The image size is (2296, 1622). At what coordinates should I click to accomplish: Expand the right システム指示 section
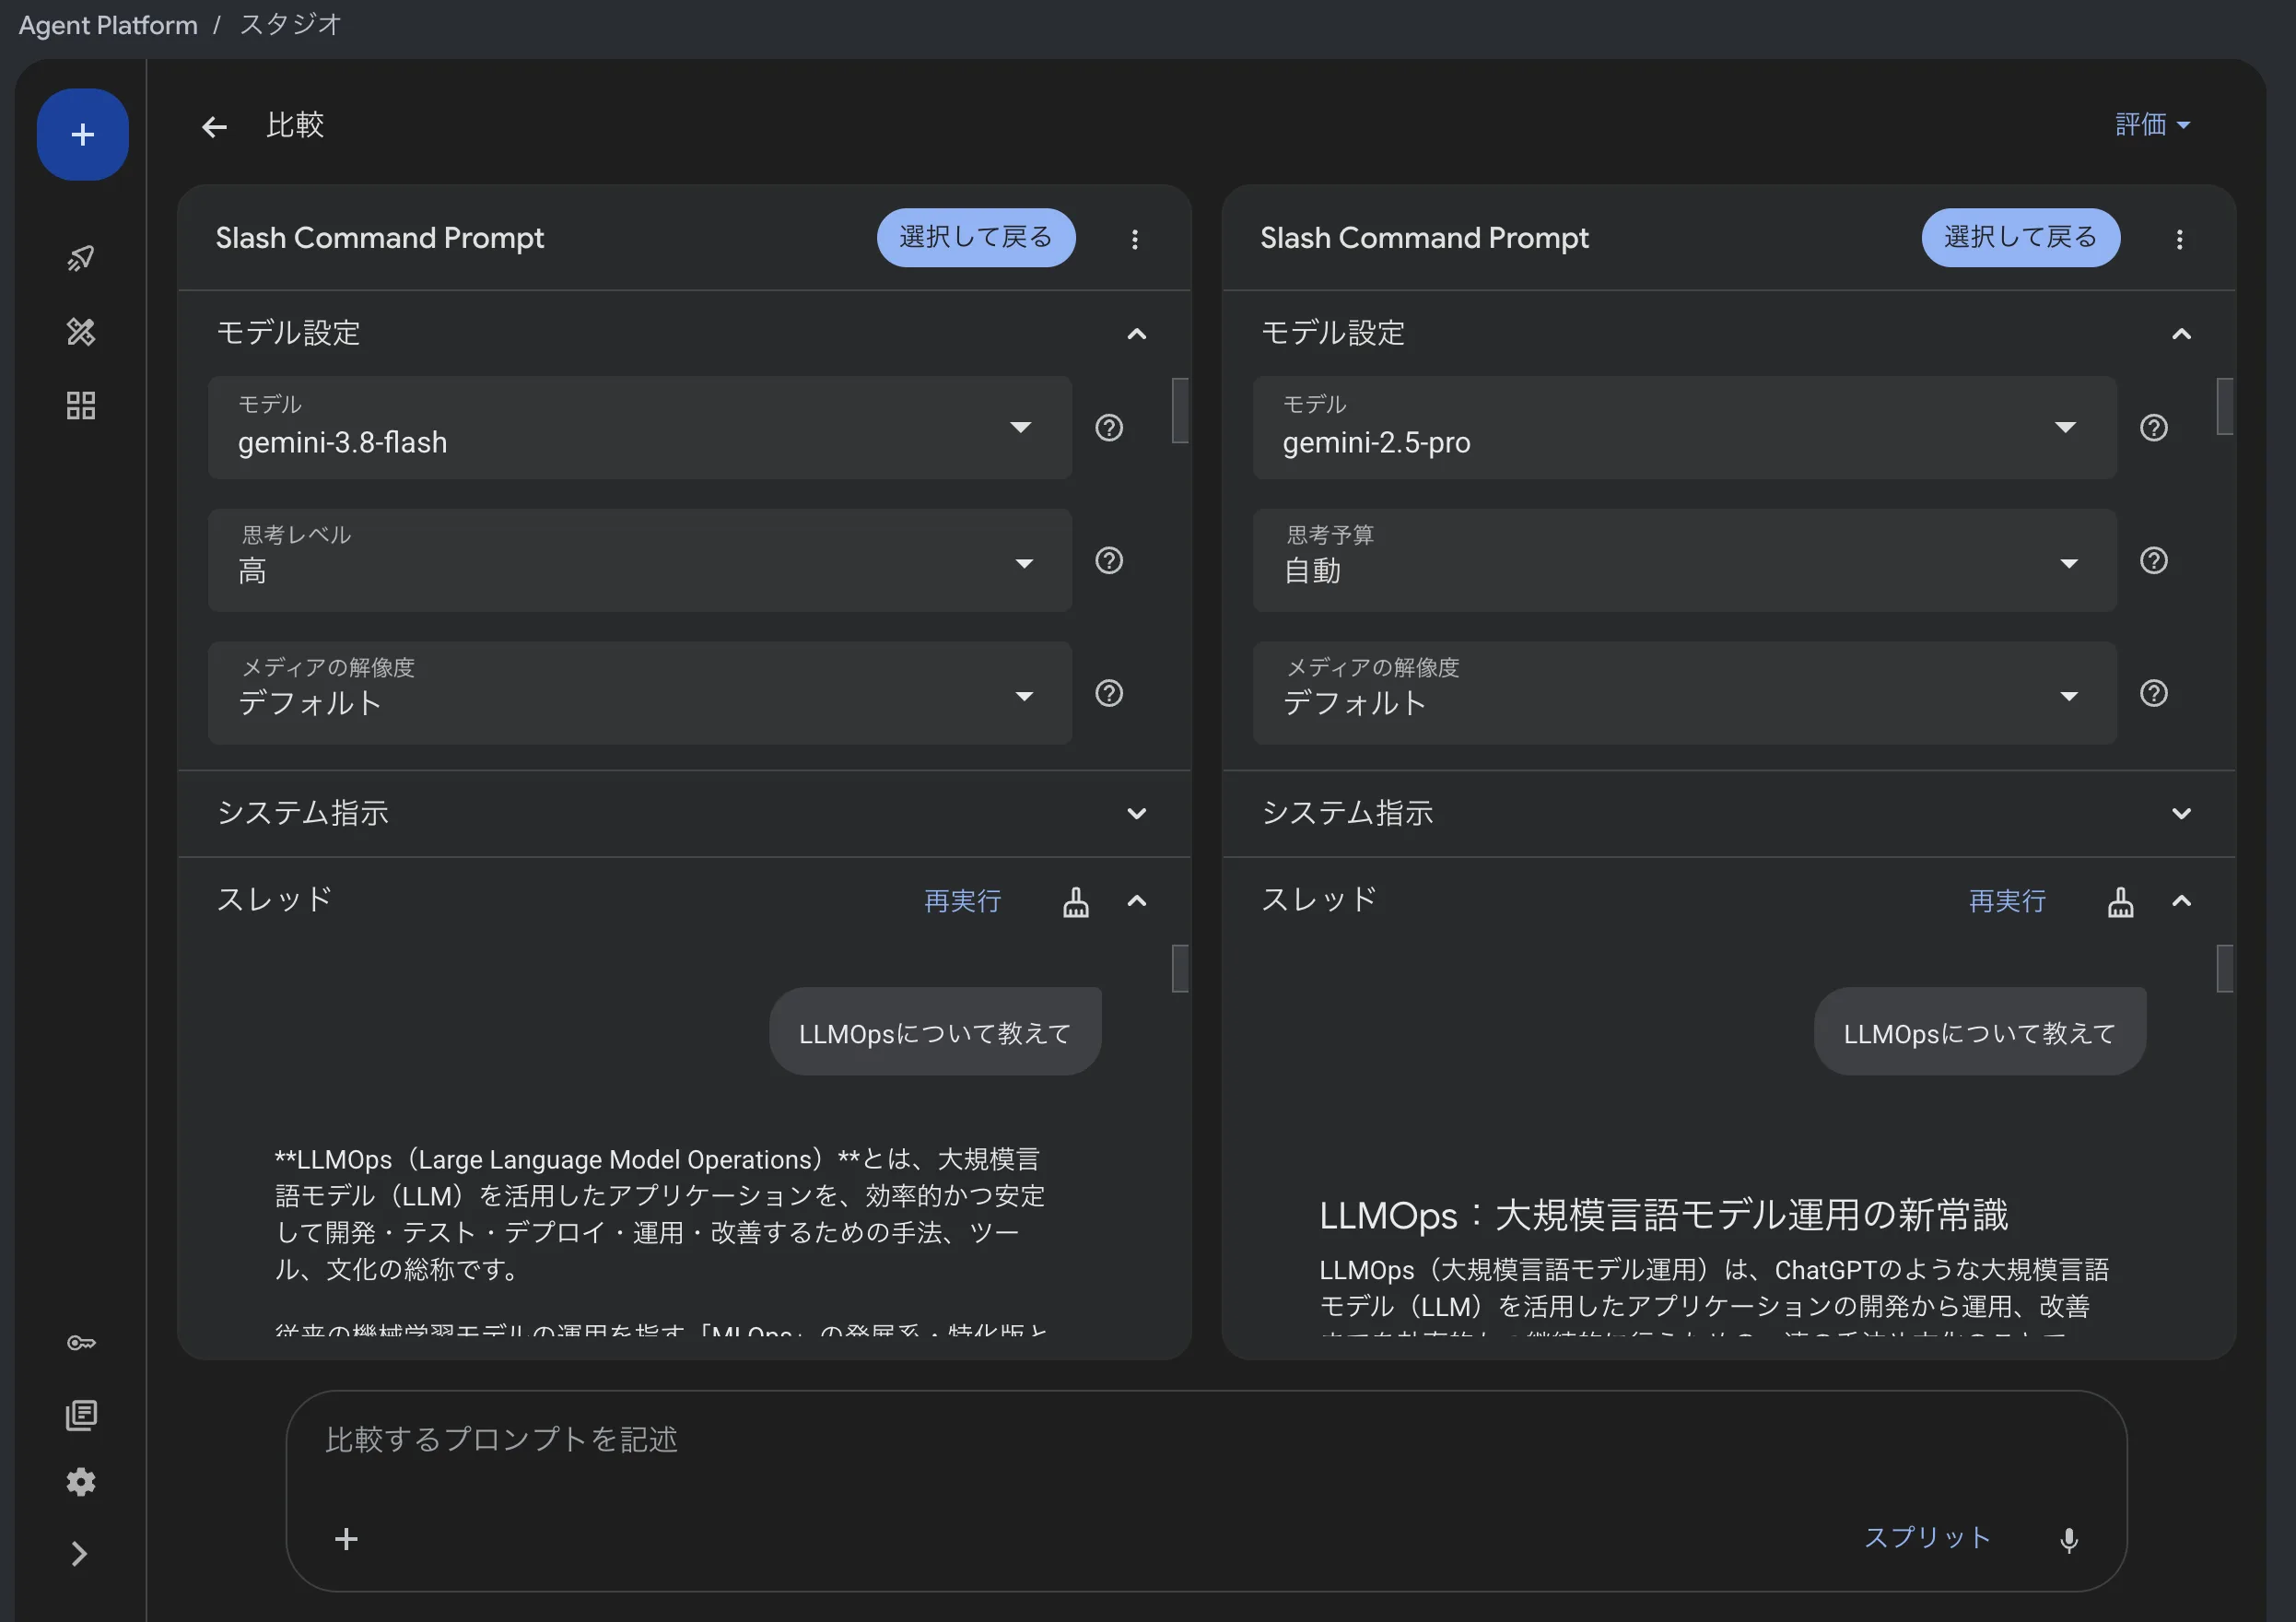pyautogui.click(x=2182, y=814)
